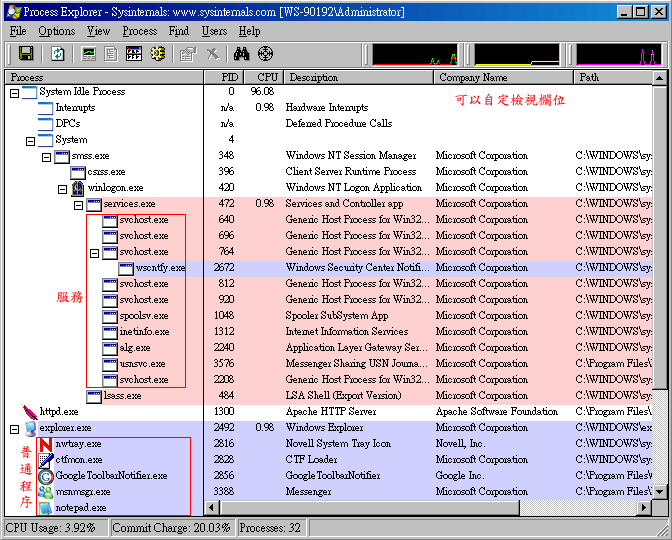
Task: Click the yellow gear DLL/handles view icon
Action: click(x=158, y=54)
